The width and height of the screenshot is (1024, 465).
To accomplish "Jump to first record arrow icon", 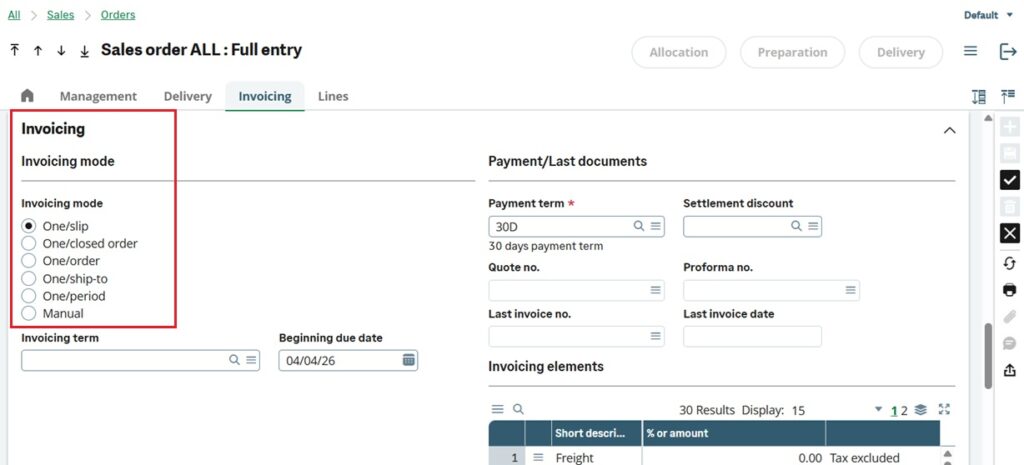I will click(15, 50).
